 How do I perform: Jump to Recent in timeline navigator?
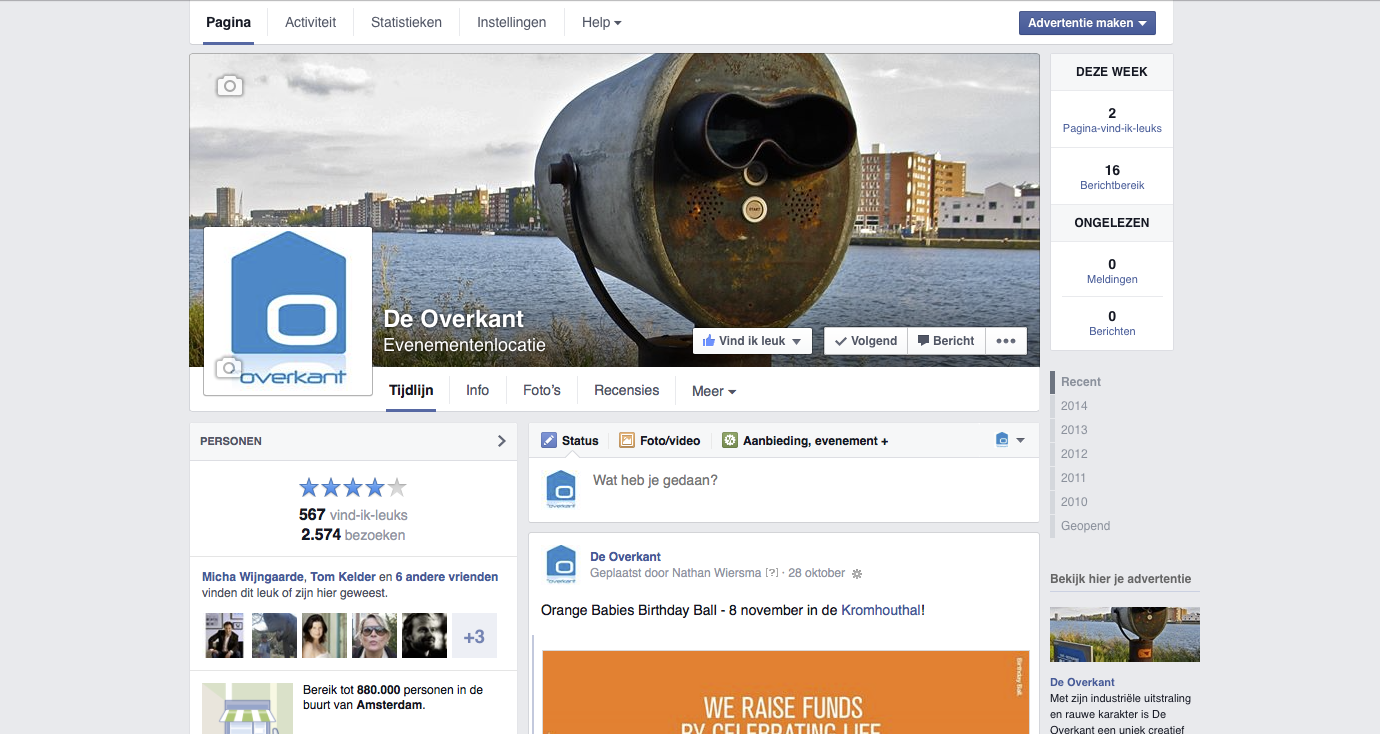[x=1081, y=382]
